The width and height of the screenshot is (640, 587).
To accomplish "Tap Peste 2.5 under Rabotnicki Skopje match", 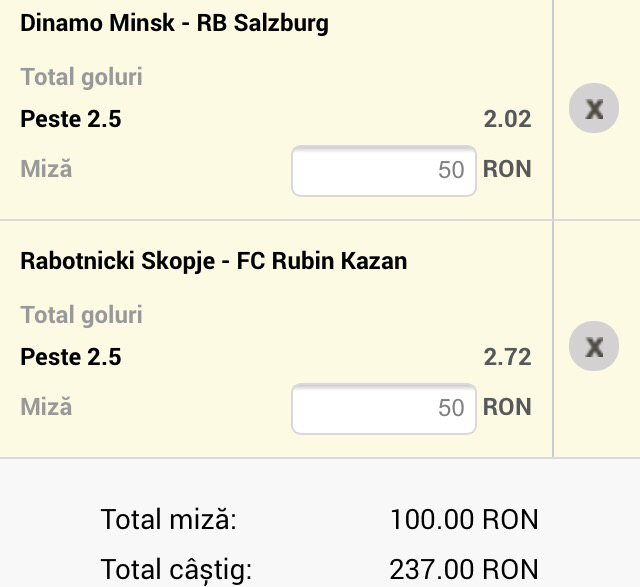I will tap(71, 358).
